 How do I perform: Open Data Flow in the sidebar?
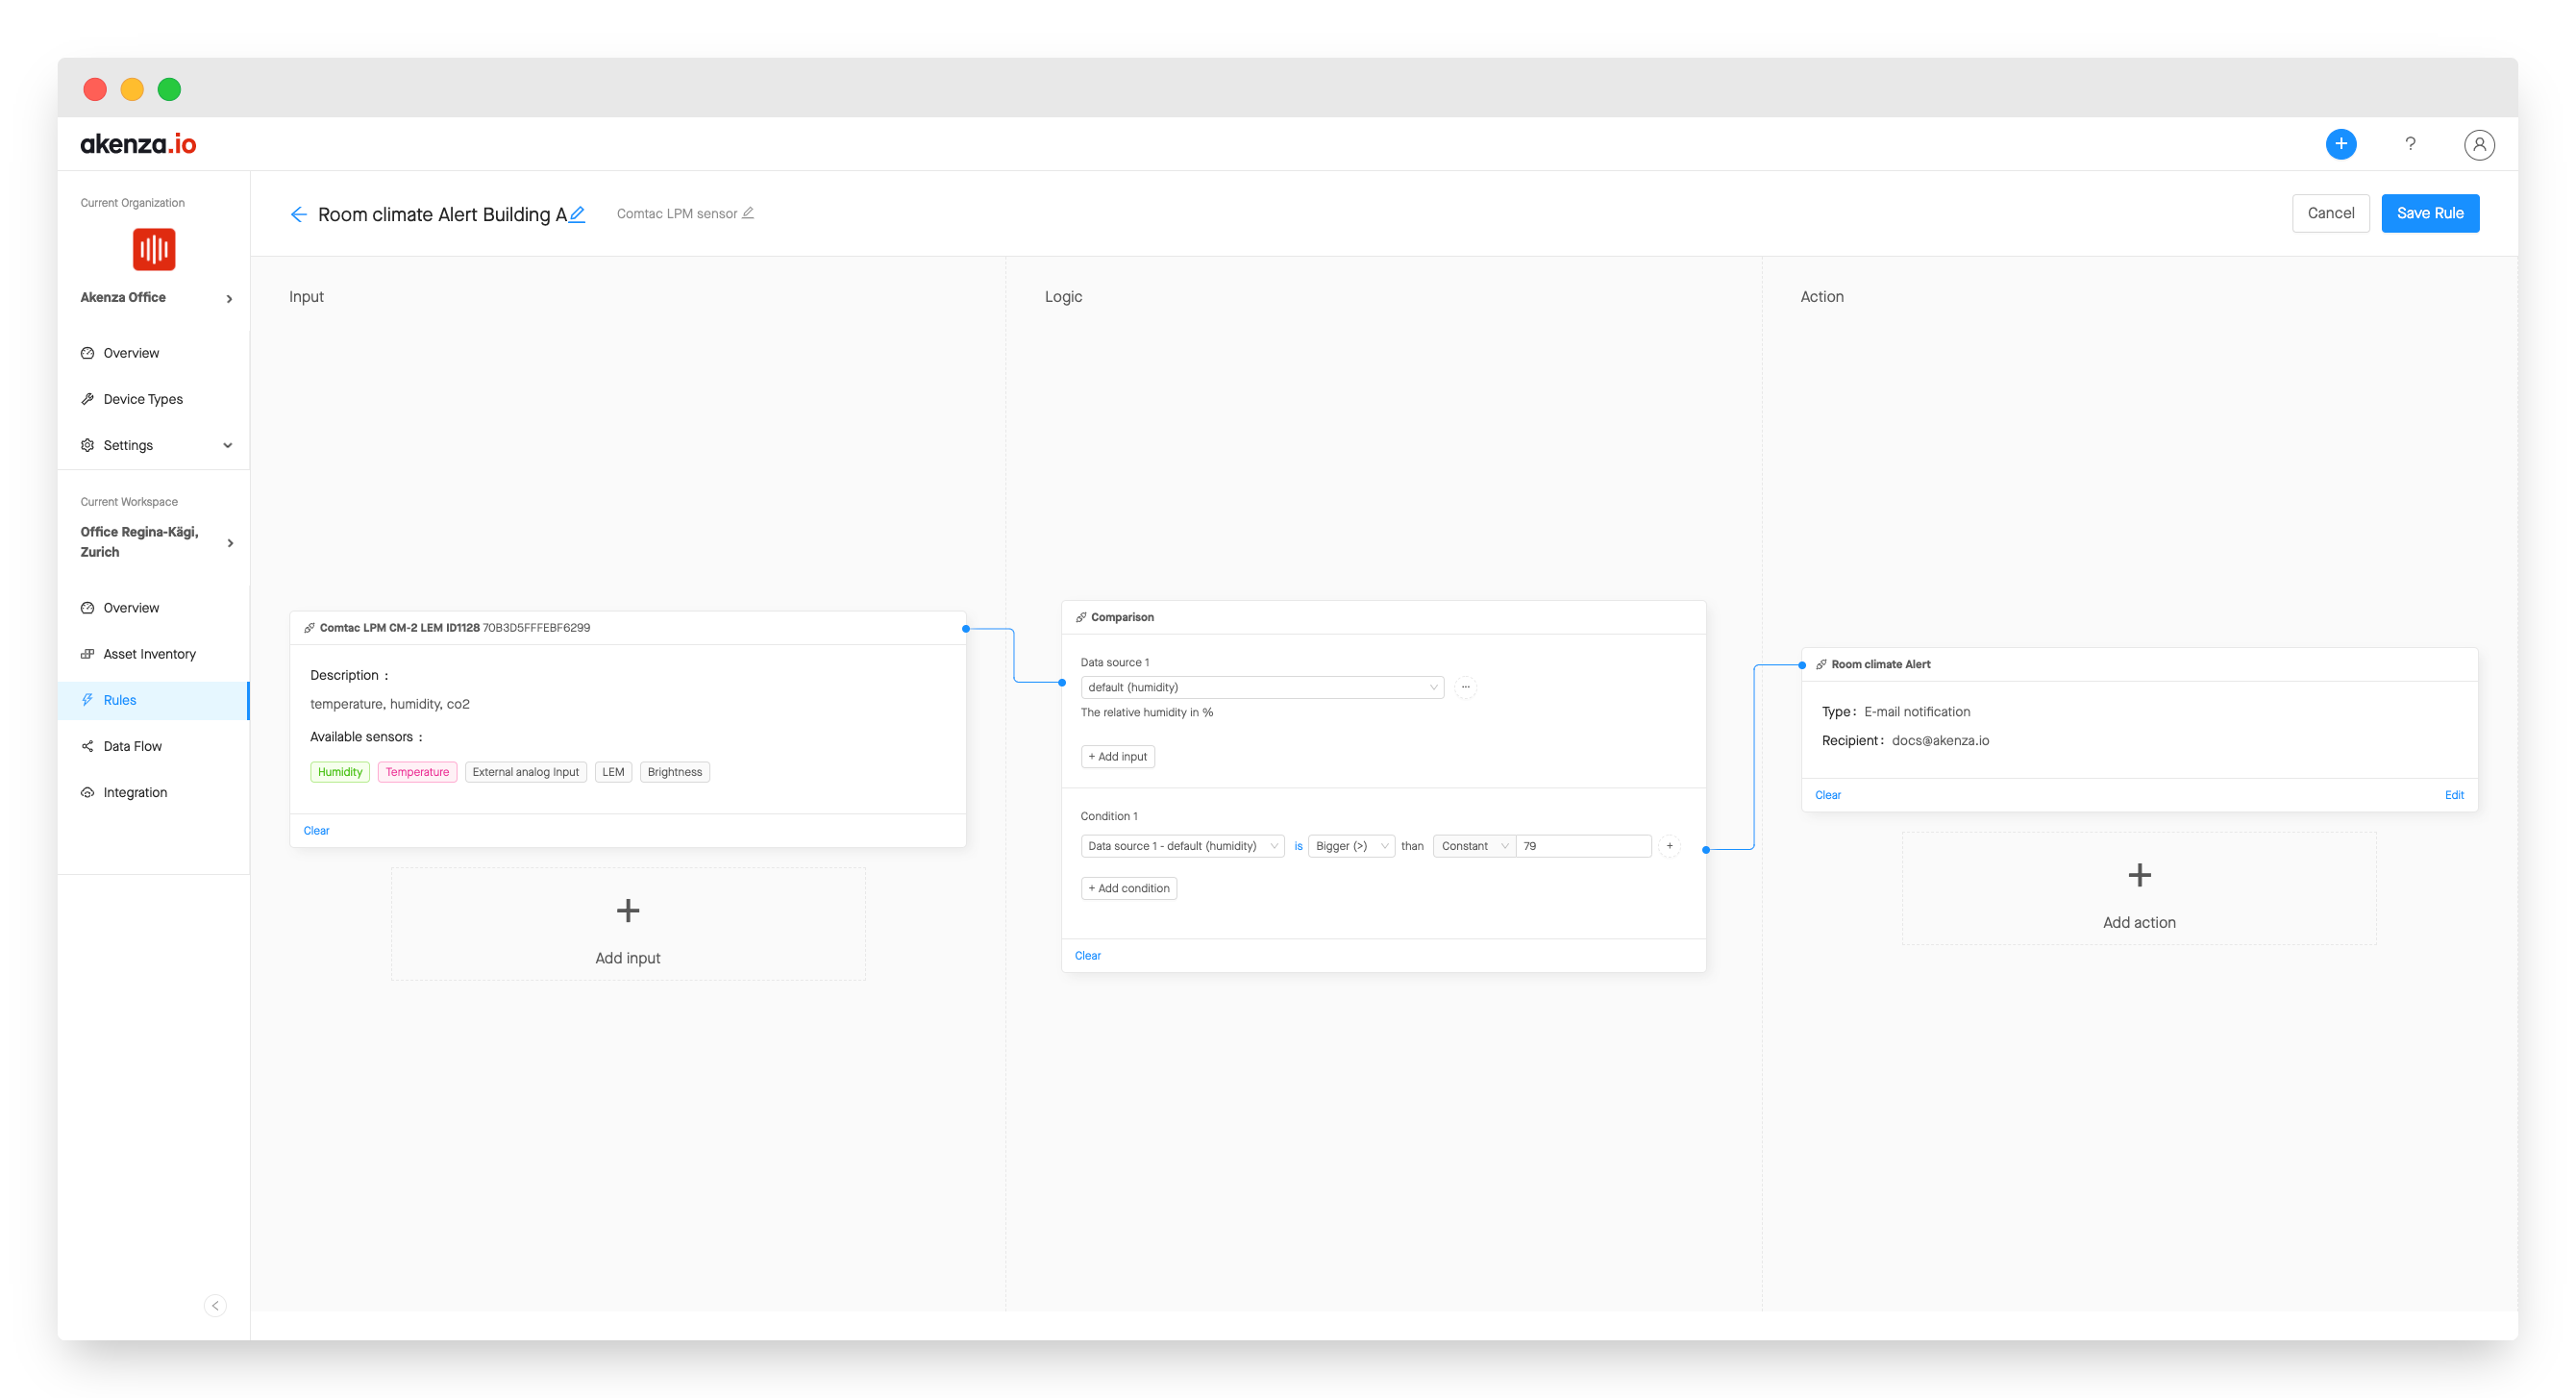point(132,746)
